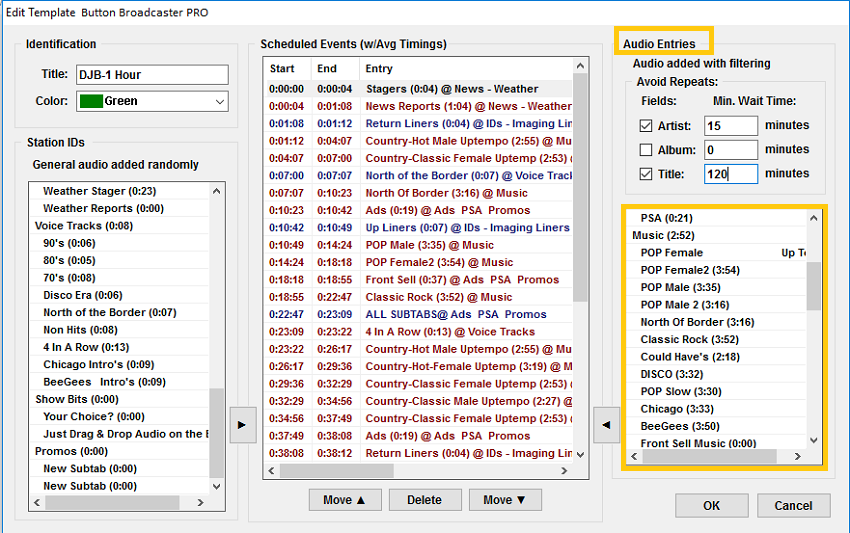Click the right arrow button beside Station IDs
The height and width of the screenshot is (533, 850).
(242, 424)
